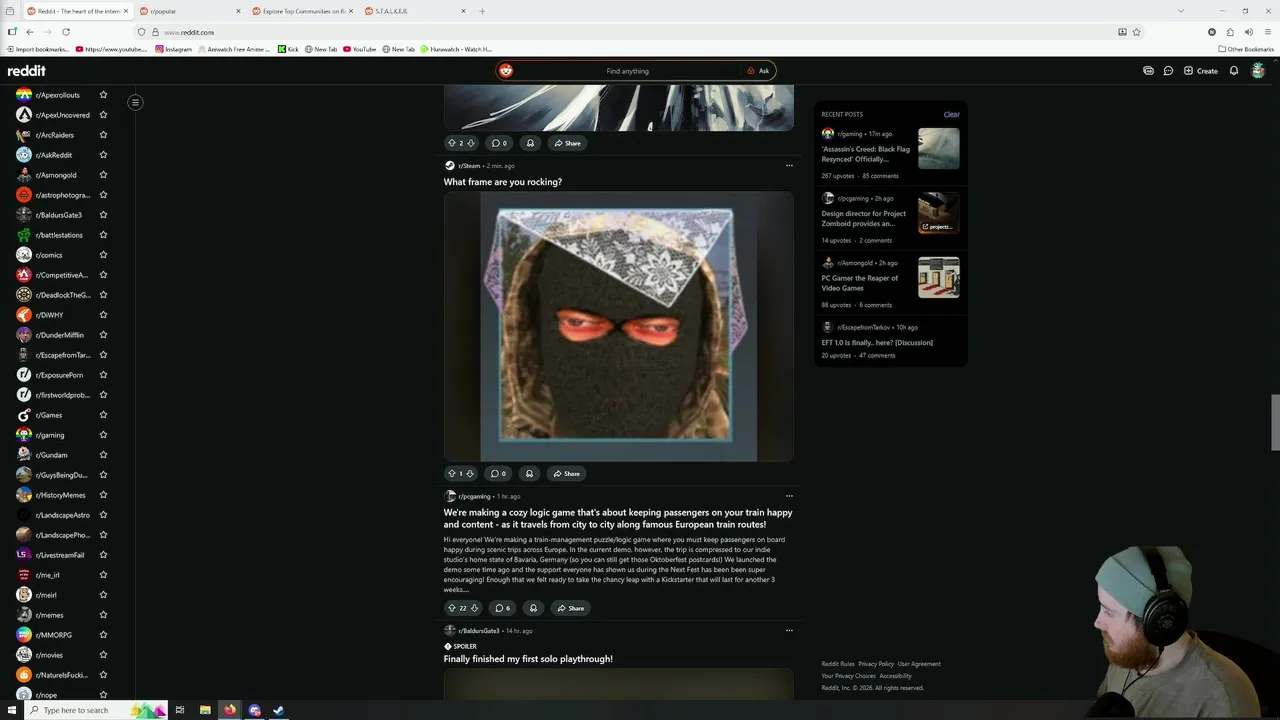1280x720 pixels.
Task: Go to the Reddit home logo
Action: coord(27,71)
